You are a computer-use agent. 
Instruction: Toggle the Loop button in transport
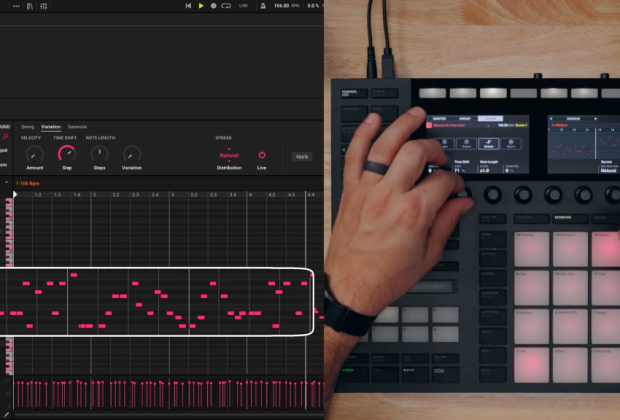pyautogui.click(x=226, y=6)
